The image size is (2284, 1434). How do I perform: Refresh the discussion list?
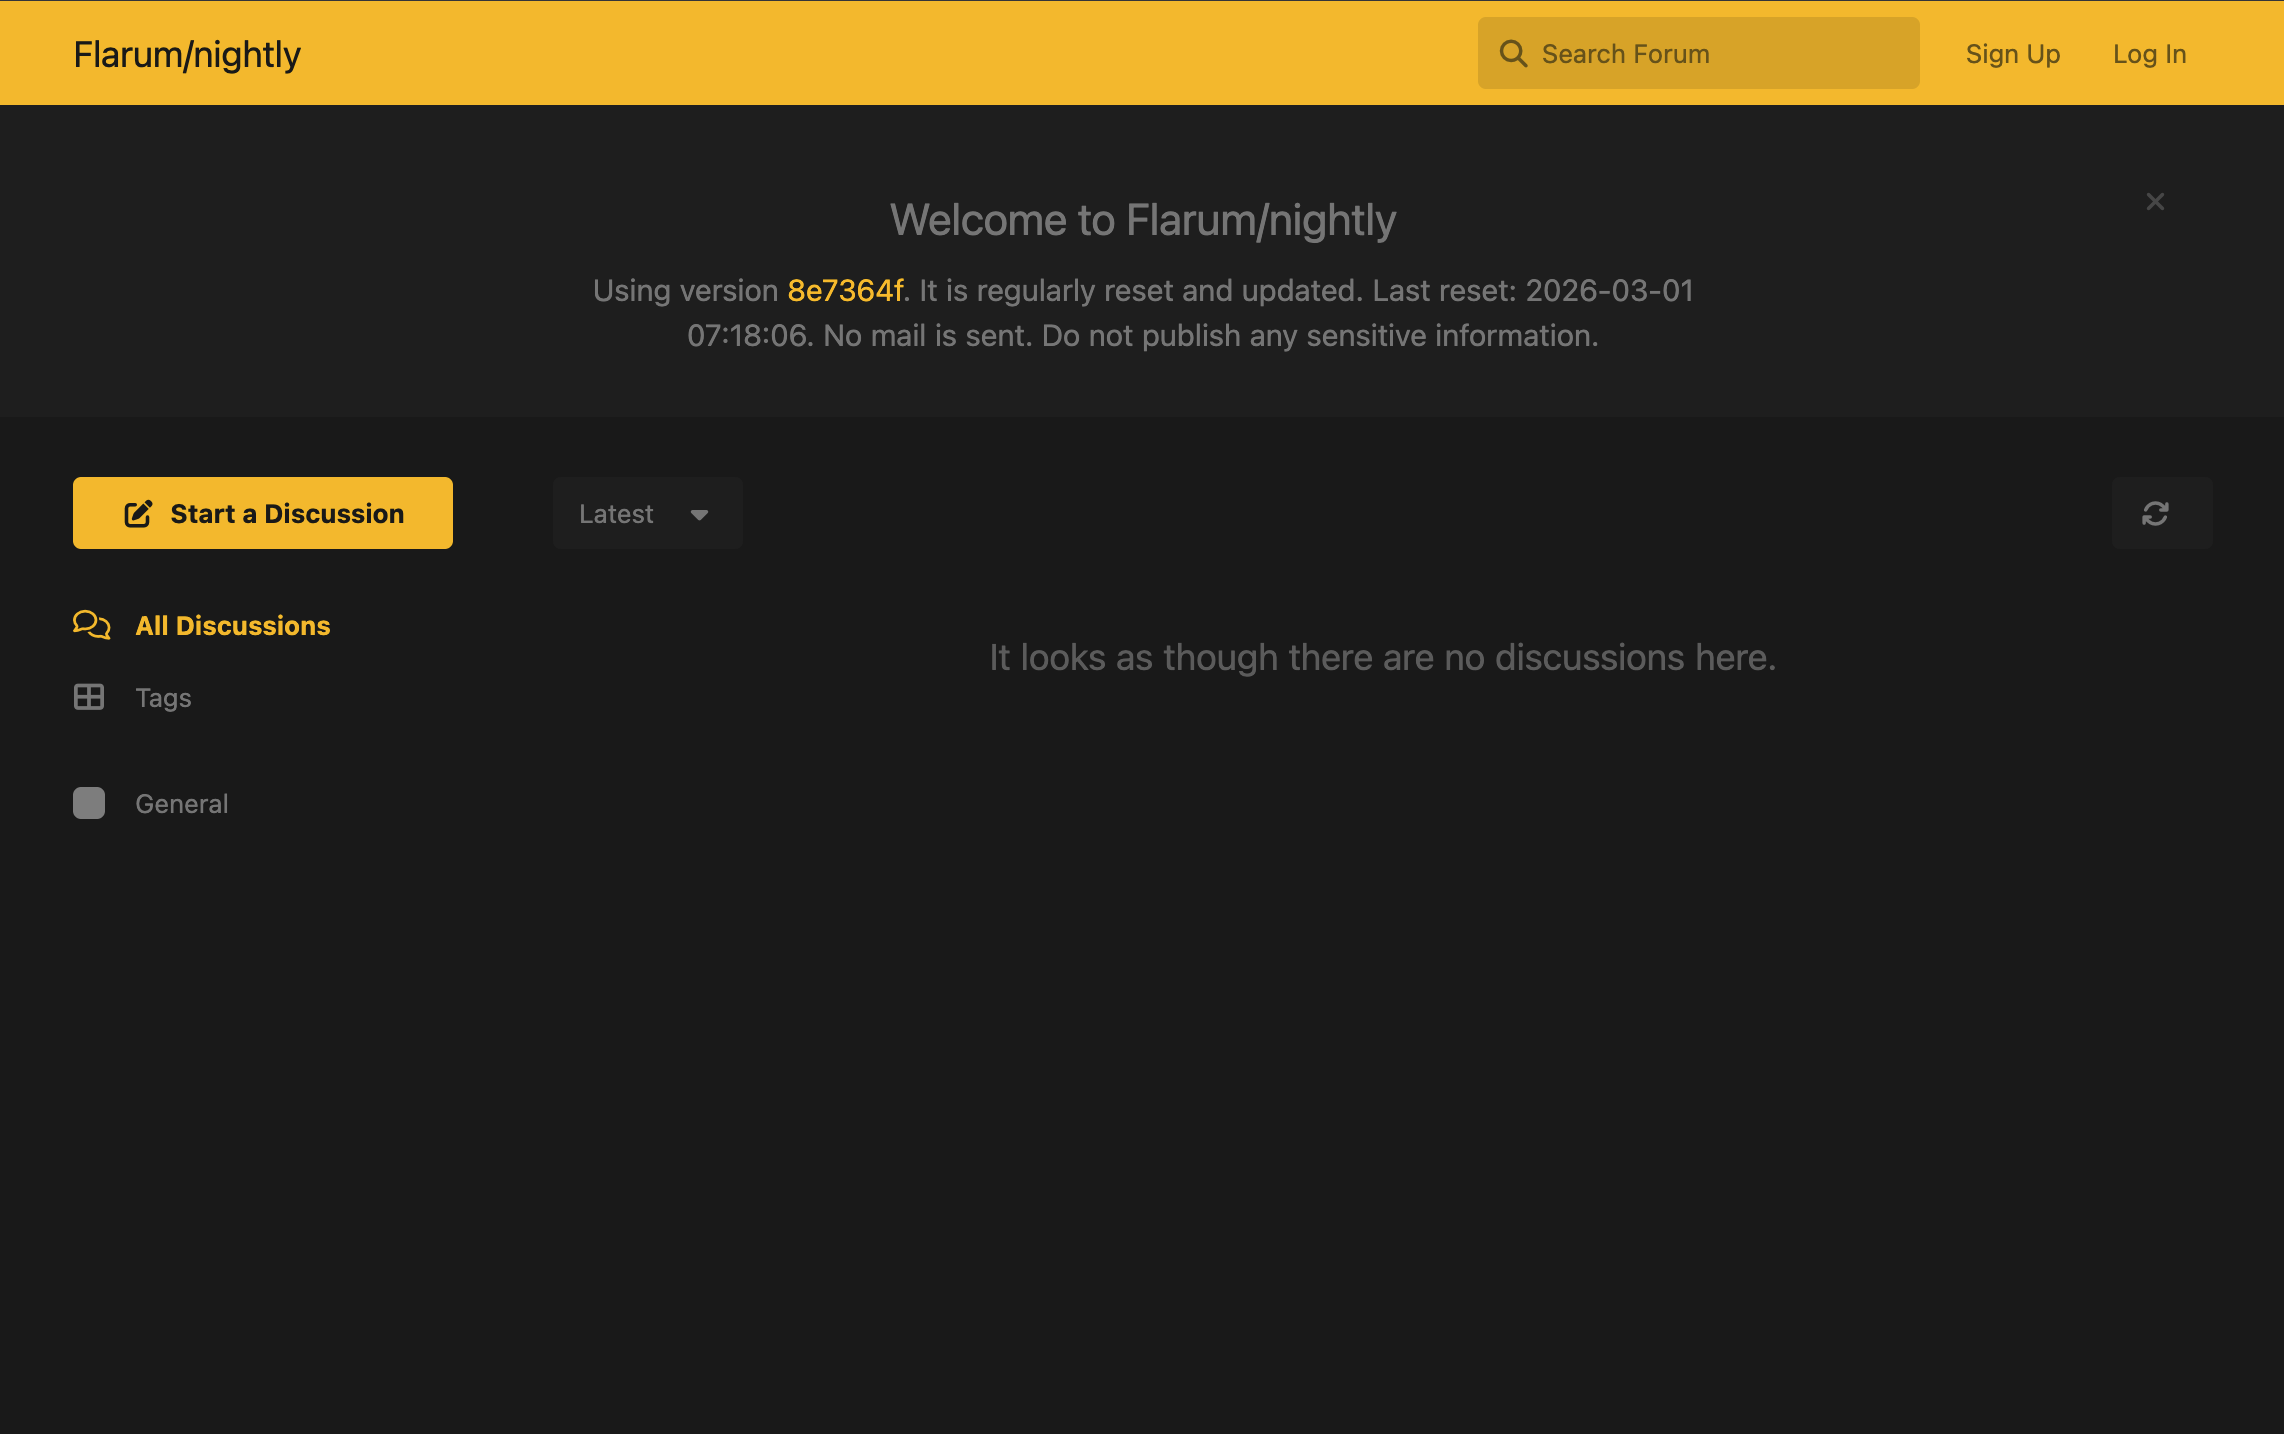click(2162, 513)
